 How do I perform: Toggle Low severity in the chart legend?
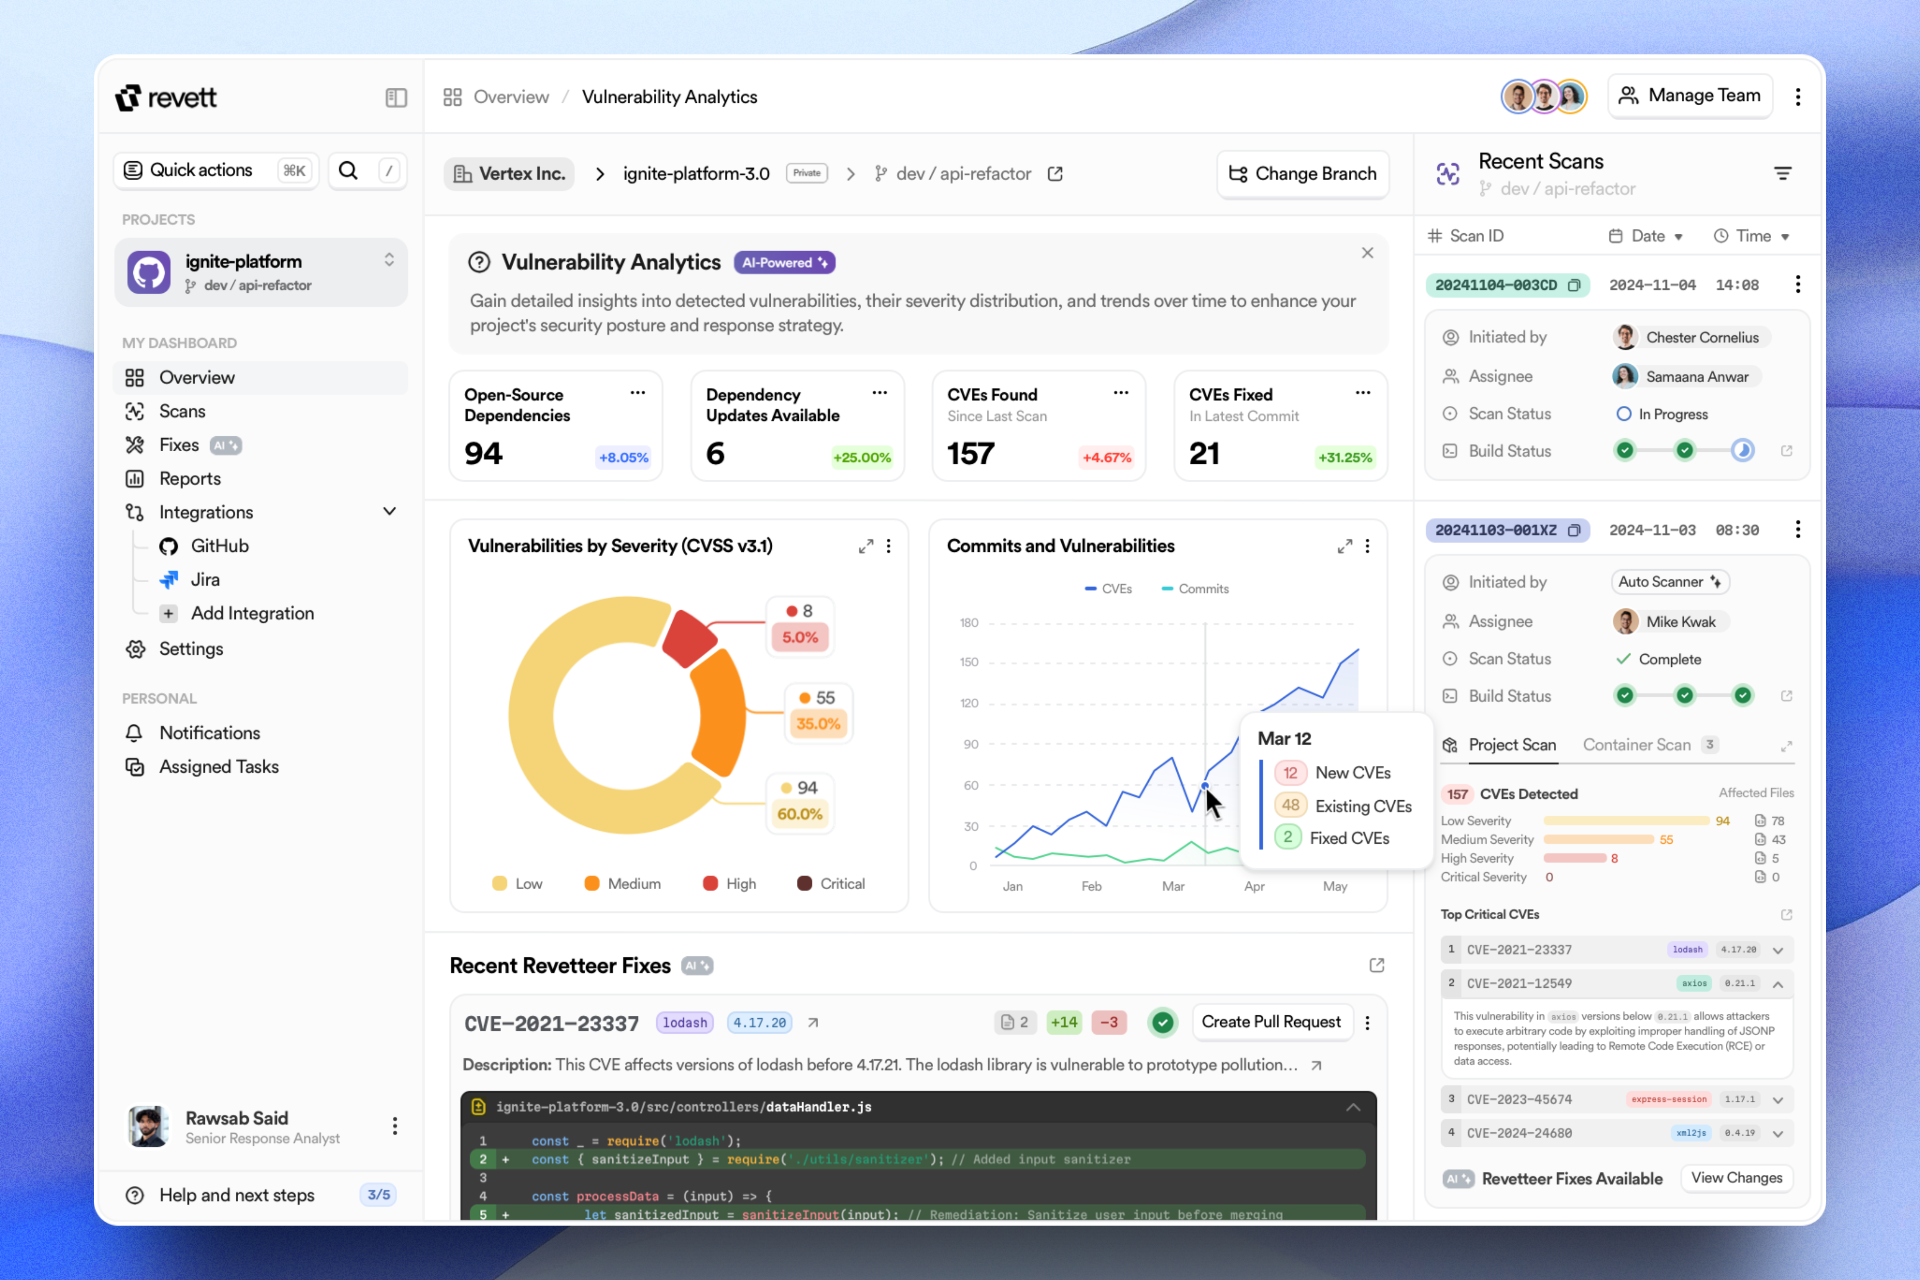(x=517, y=884)
